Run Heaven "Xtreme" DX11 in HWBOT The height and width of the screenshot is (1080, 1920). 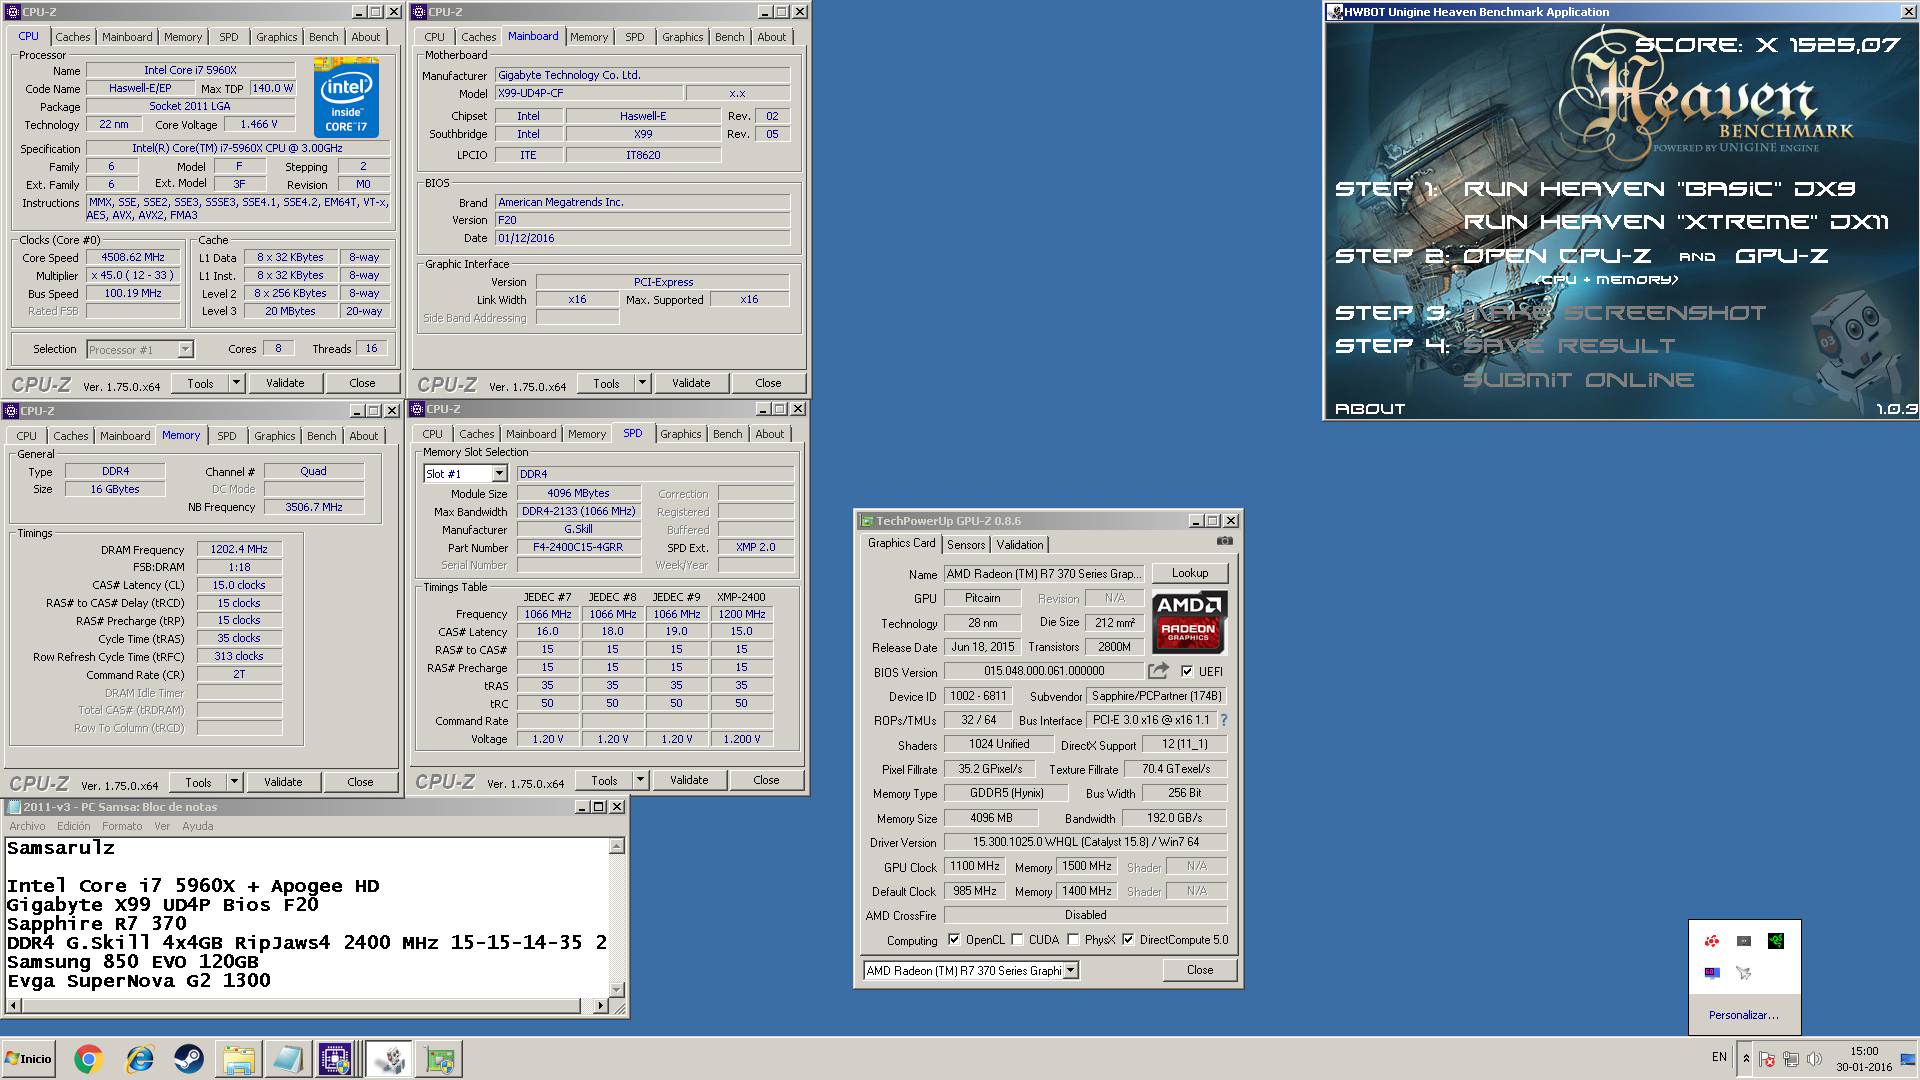pyautogui.click(x=1676, y=222)
